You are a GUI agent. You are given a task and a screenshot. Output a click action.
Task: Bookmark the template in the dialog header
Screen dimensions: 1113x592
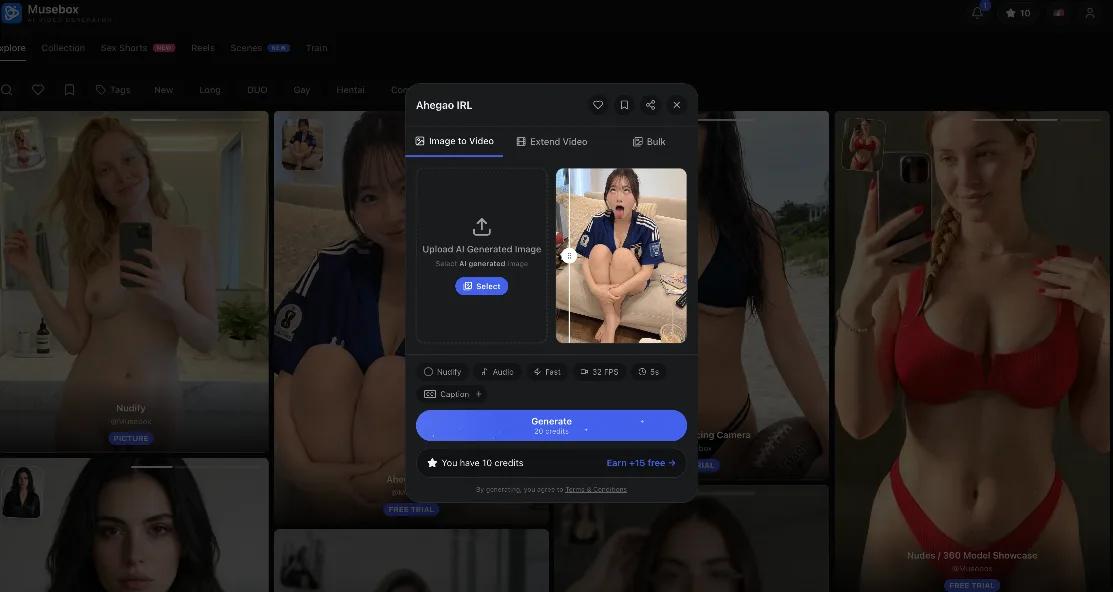624,105
